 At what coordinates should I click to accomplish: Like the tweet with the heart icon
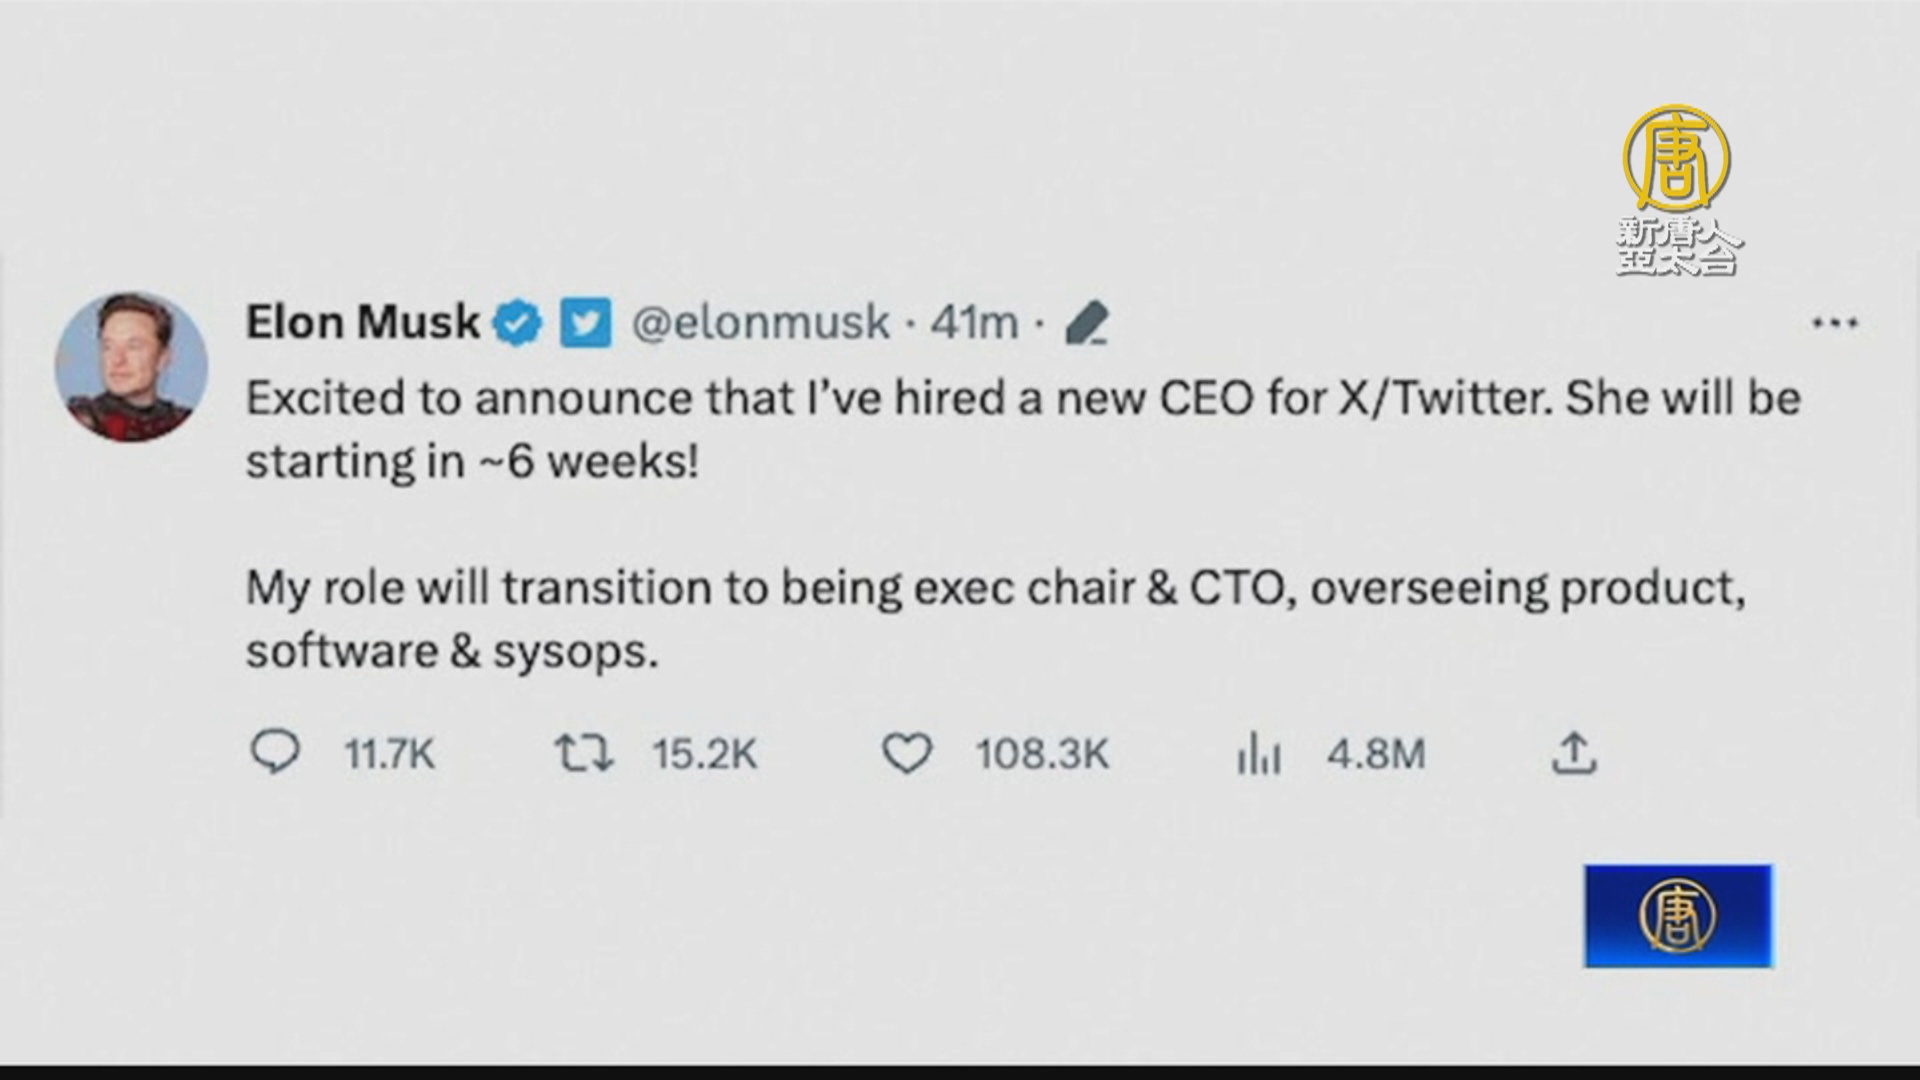[x=906, y=753]
